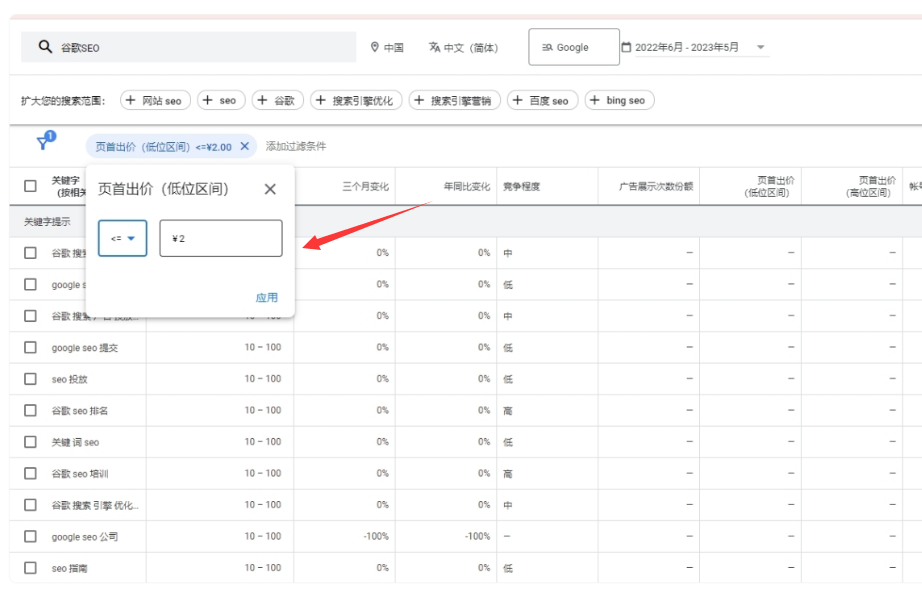Add 网站 seo suggestion chip
The height and width of the screenshot is (599, 922).
pyautogui.click(x=155, y=100)
